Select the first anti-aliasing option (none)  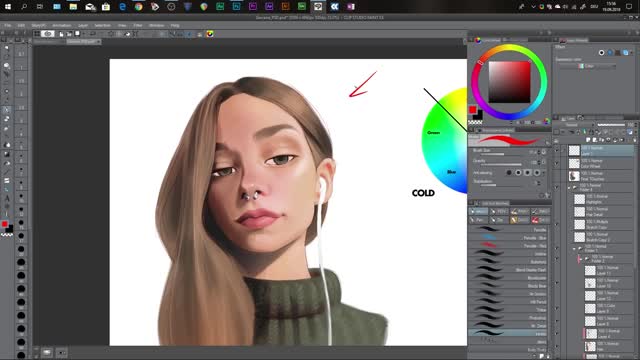point(509,173)
